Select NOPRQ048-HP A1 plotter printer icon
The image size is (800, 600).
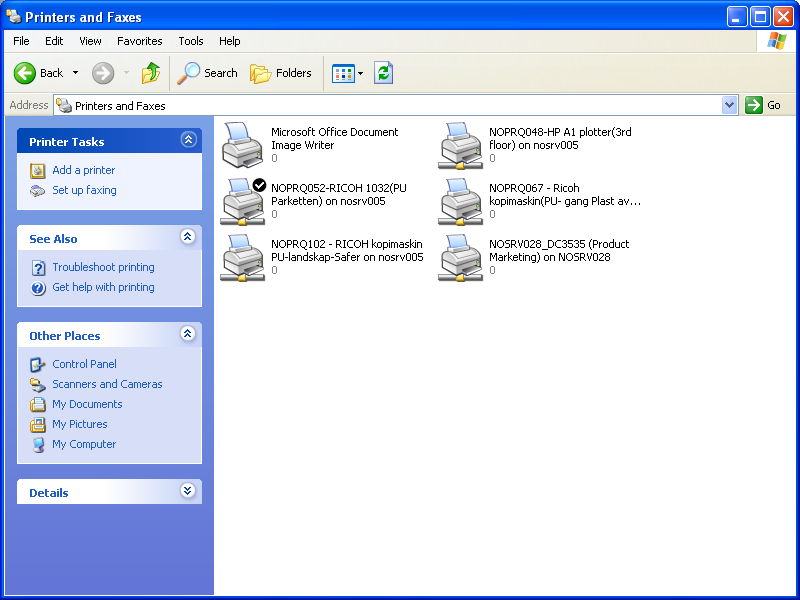point(460,144)
